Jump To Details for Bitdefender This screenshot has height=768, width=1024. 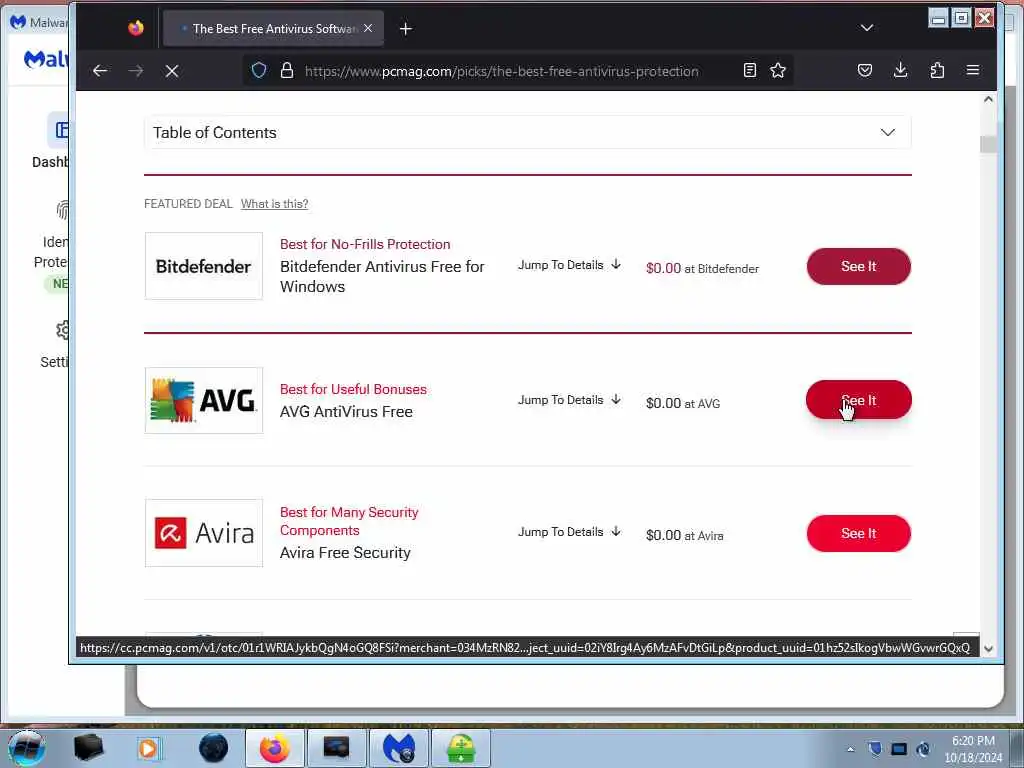click(x=569, y=264)
